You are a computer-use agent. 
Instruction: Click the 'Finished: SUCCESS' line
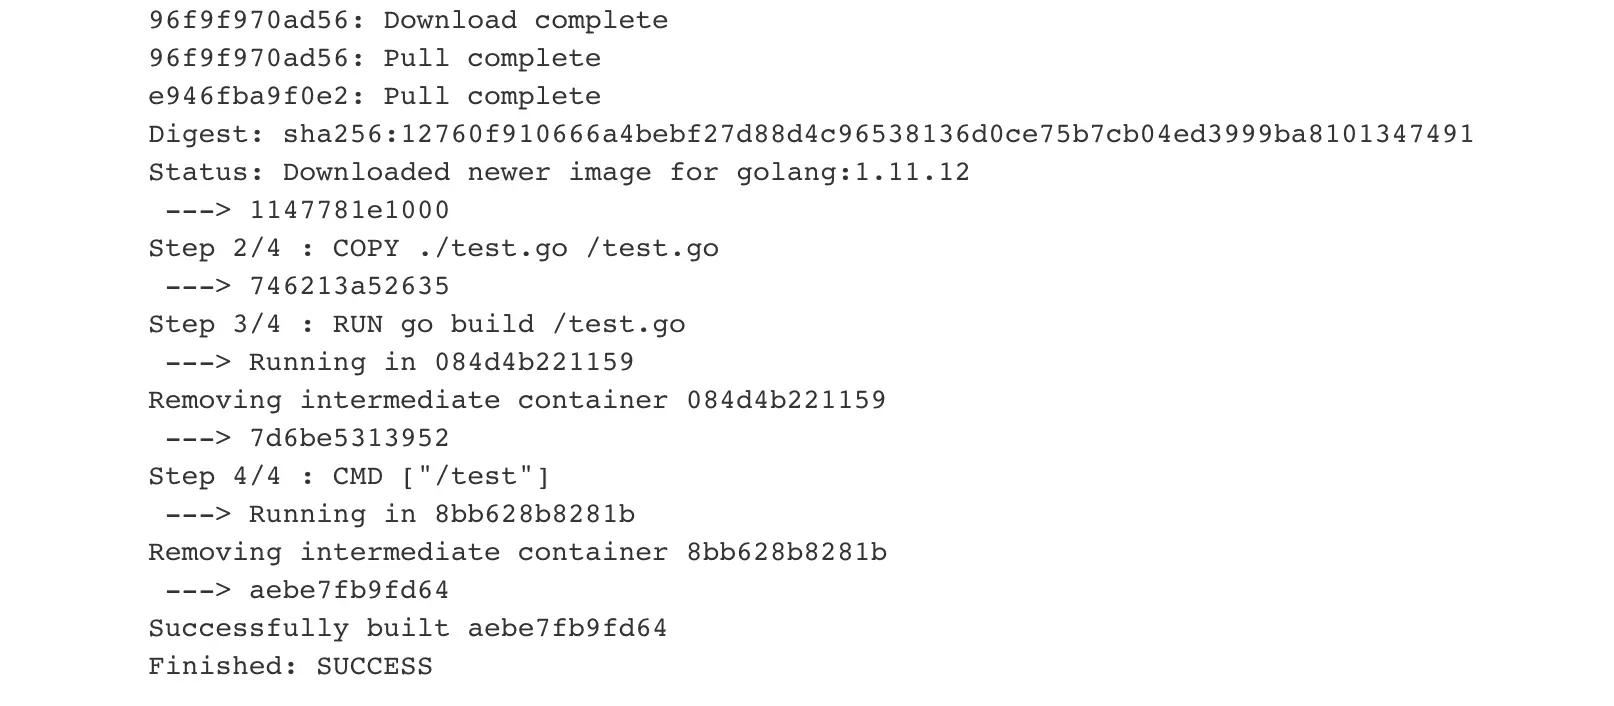click(x=291, y=666)
